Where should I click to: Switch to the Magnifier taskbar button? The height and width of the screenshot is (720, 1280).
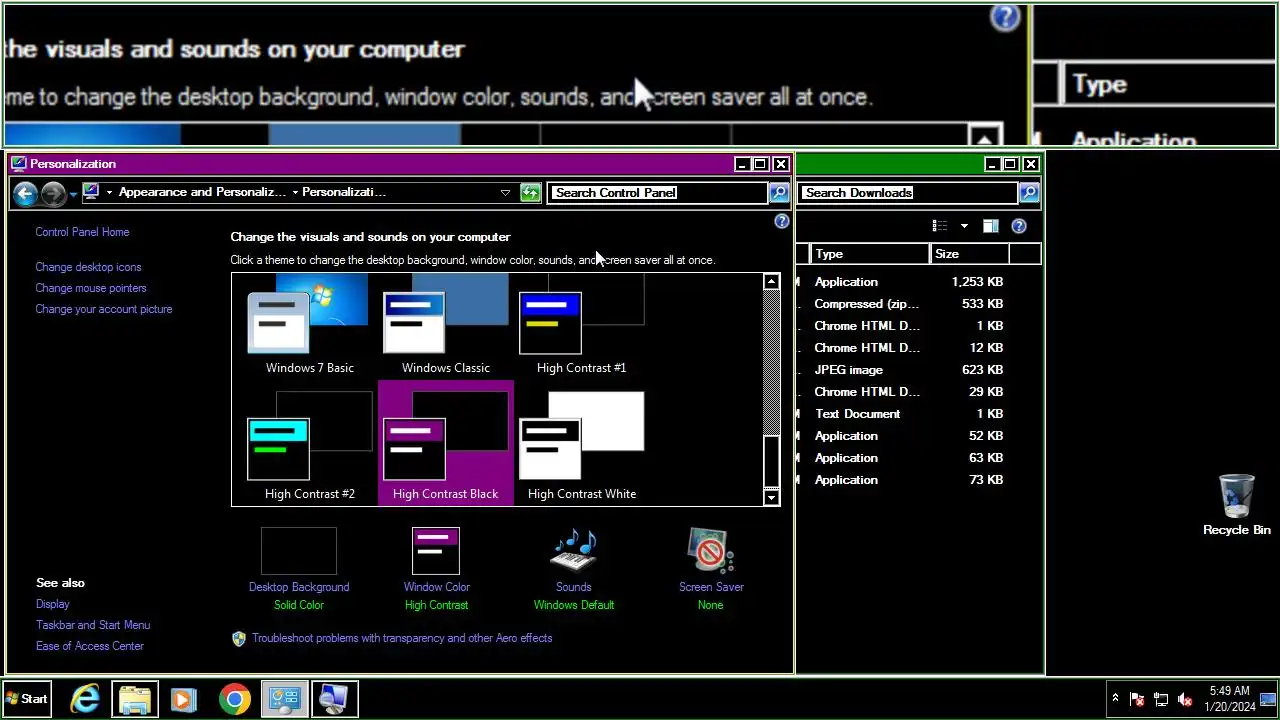point(334,699)
